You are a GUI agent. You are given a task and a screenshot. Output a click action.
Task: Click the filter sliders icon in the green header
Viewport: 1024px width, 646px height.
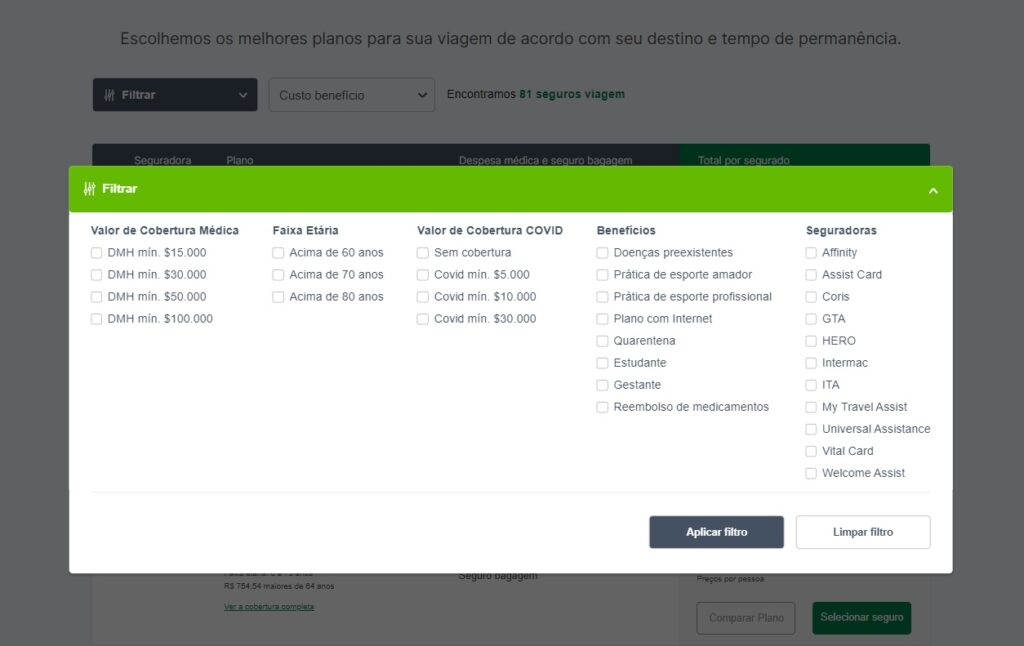91,188
